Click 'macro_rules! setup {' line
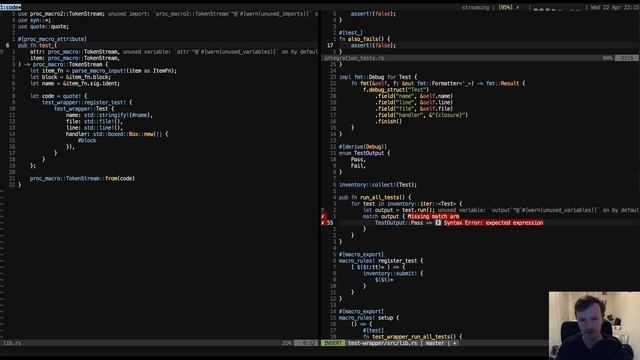The image size is (640, 360). [369, 318]
